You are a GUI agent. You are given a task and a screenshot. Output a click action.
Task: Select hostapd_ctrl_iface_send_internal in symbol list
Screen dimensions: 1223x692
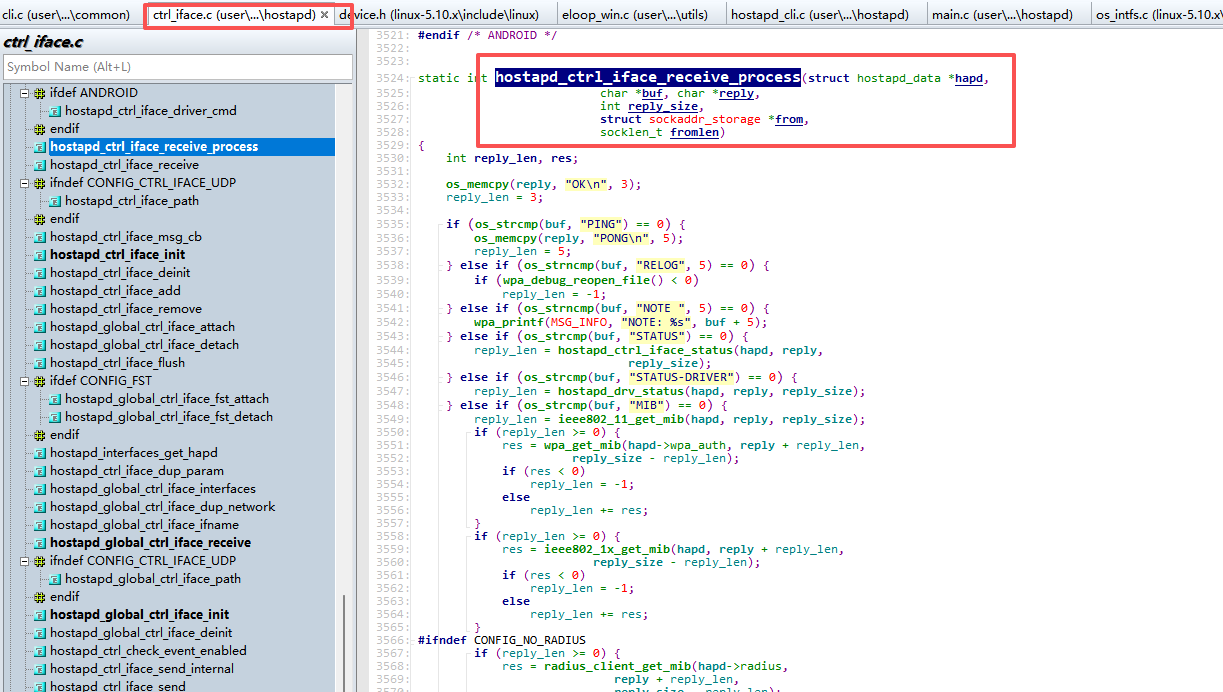click(142, 669)
